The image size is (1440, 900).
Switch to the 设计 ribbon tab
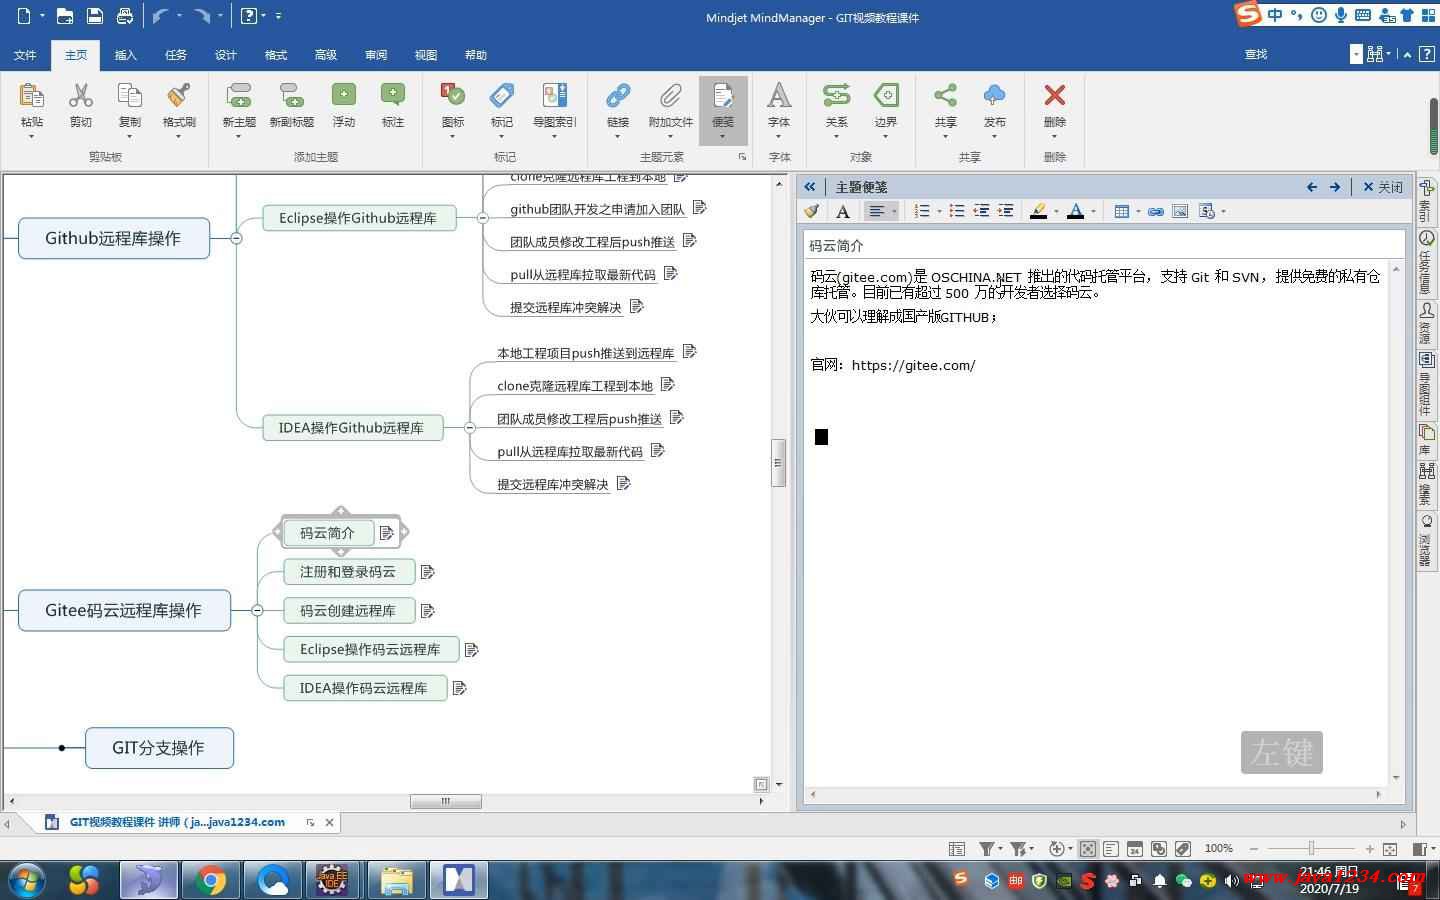coord(226,55)
